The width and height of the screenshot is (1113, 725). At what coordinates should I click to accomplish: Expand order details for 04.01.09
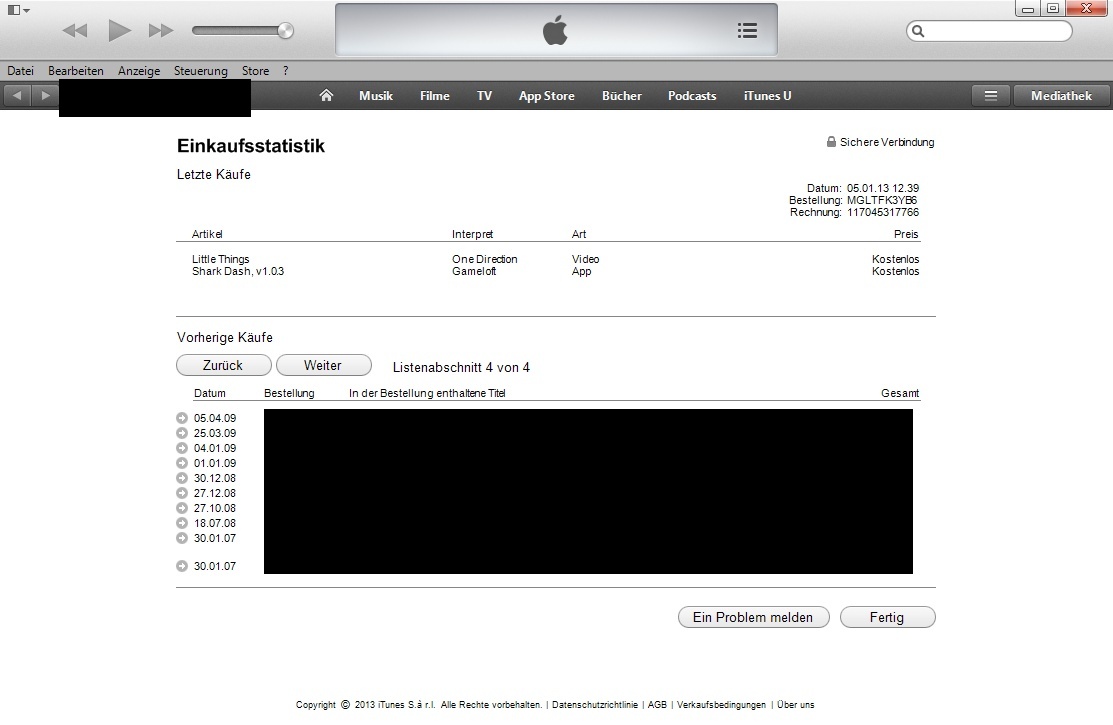[x=182, y=448]
